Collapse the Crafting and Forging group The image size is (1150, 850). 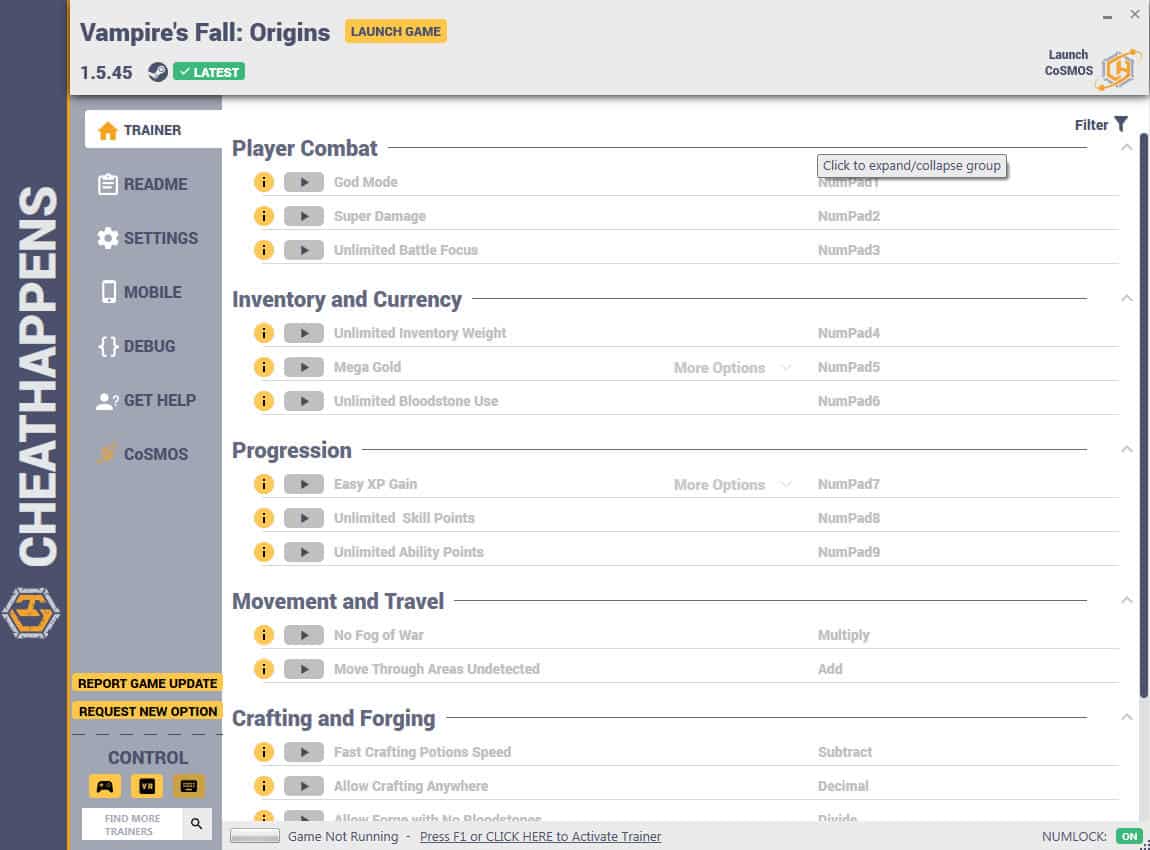click(x=1127, y=717)
